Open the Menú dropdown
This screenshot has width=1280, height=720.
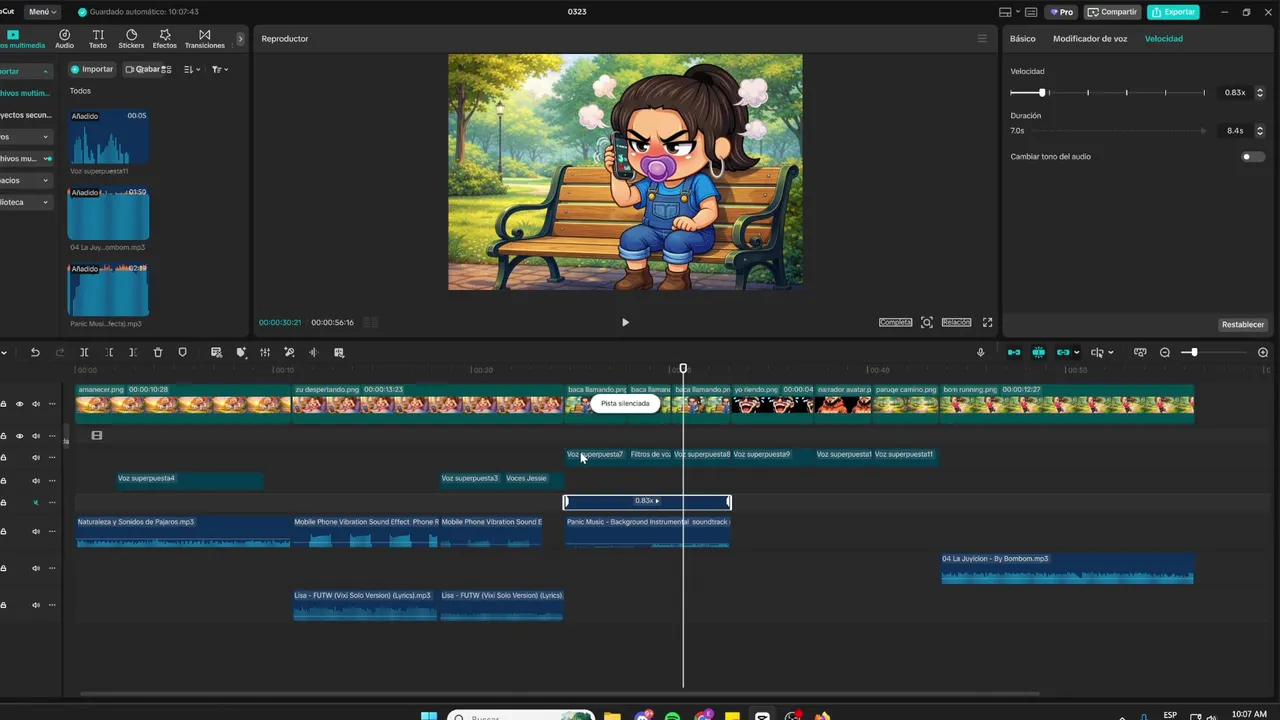click(41, 12)
